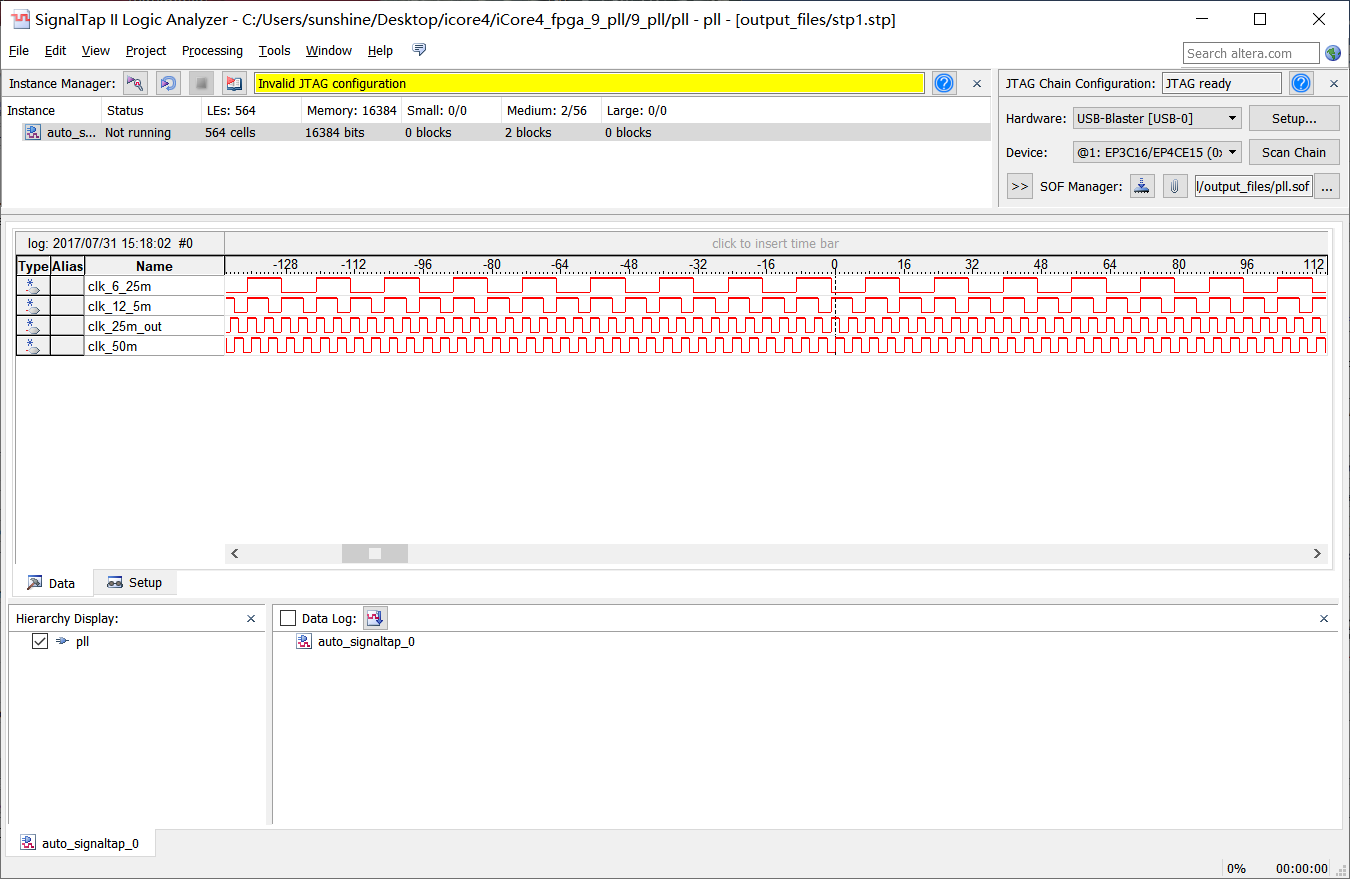Click the SOF Manager program device icon
The height and width of the screenshot is (879, 1350).
[1142, 186]
